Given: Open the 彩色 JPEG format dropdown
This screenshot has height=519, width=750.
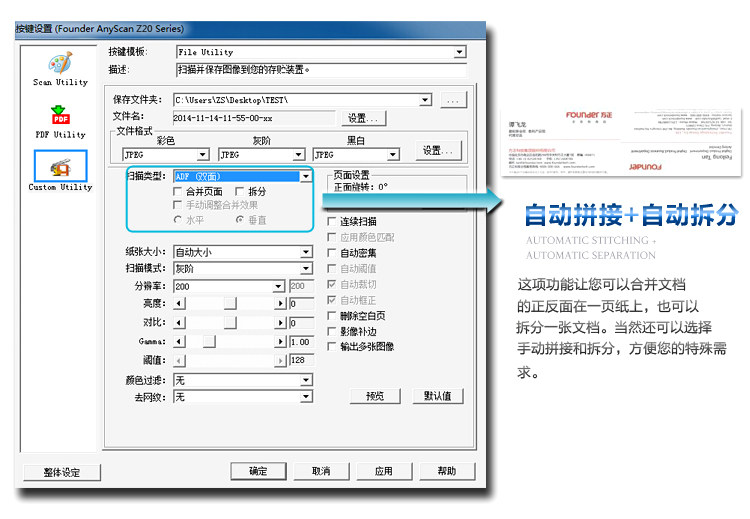Looking at the screenshot, I should click(x=202, y=155).
